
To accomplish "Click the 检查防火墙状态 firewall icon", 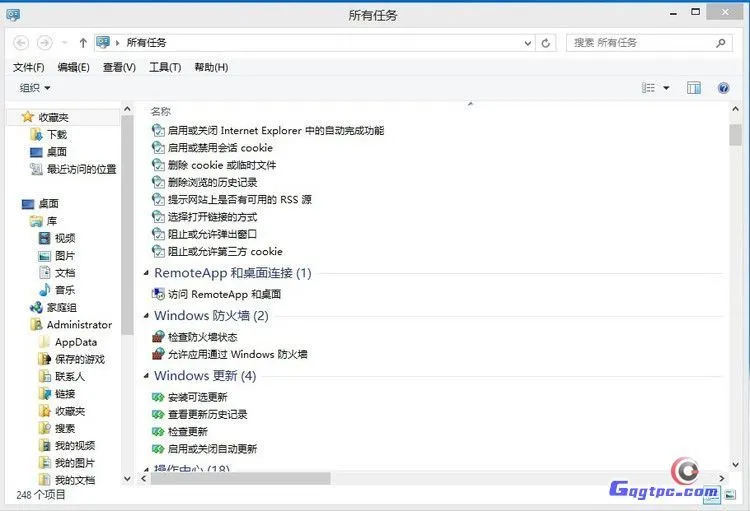I will coord(158,337).
